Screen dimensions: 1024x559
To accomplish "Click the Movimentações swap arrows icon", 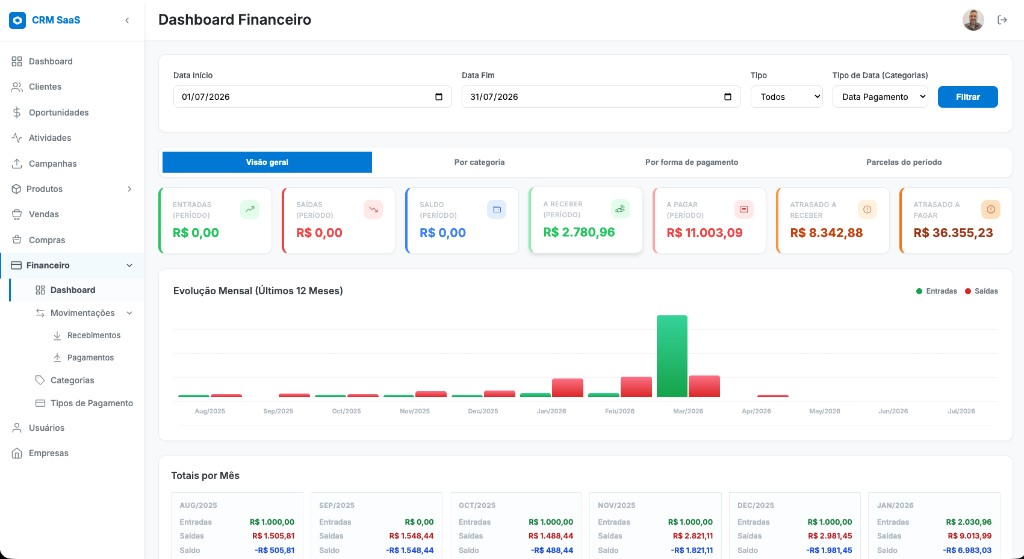I will point(40,313).
